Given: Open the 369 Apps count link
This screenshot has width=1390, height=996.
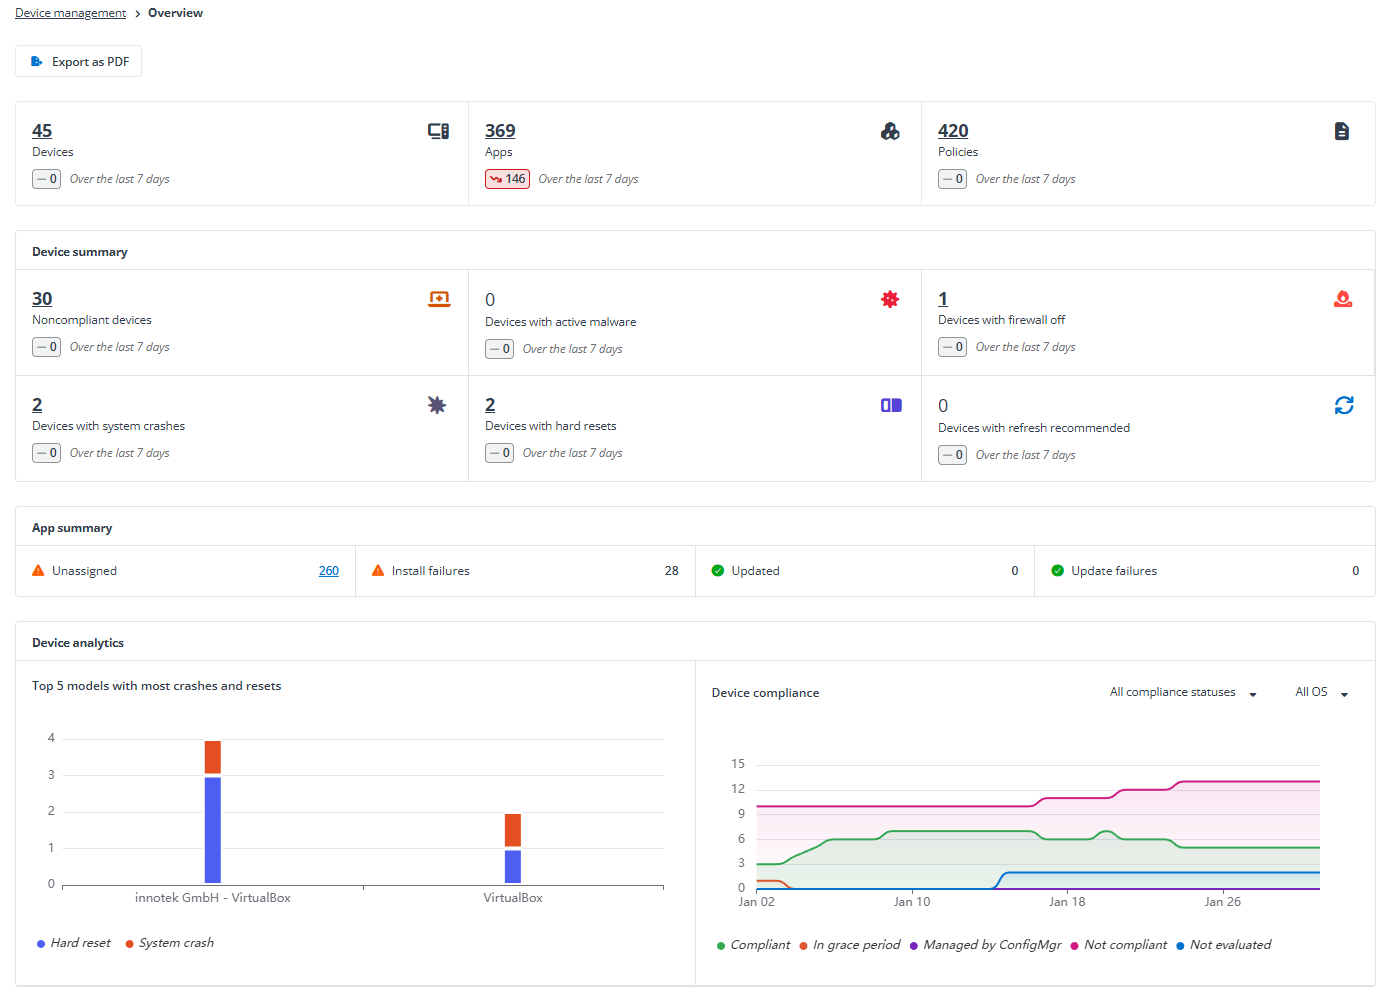Looking at the screenshot, I should click(x=500, y=131).
